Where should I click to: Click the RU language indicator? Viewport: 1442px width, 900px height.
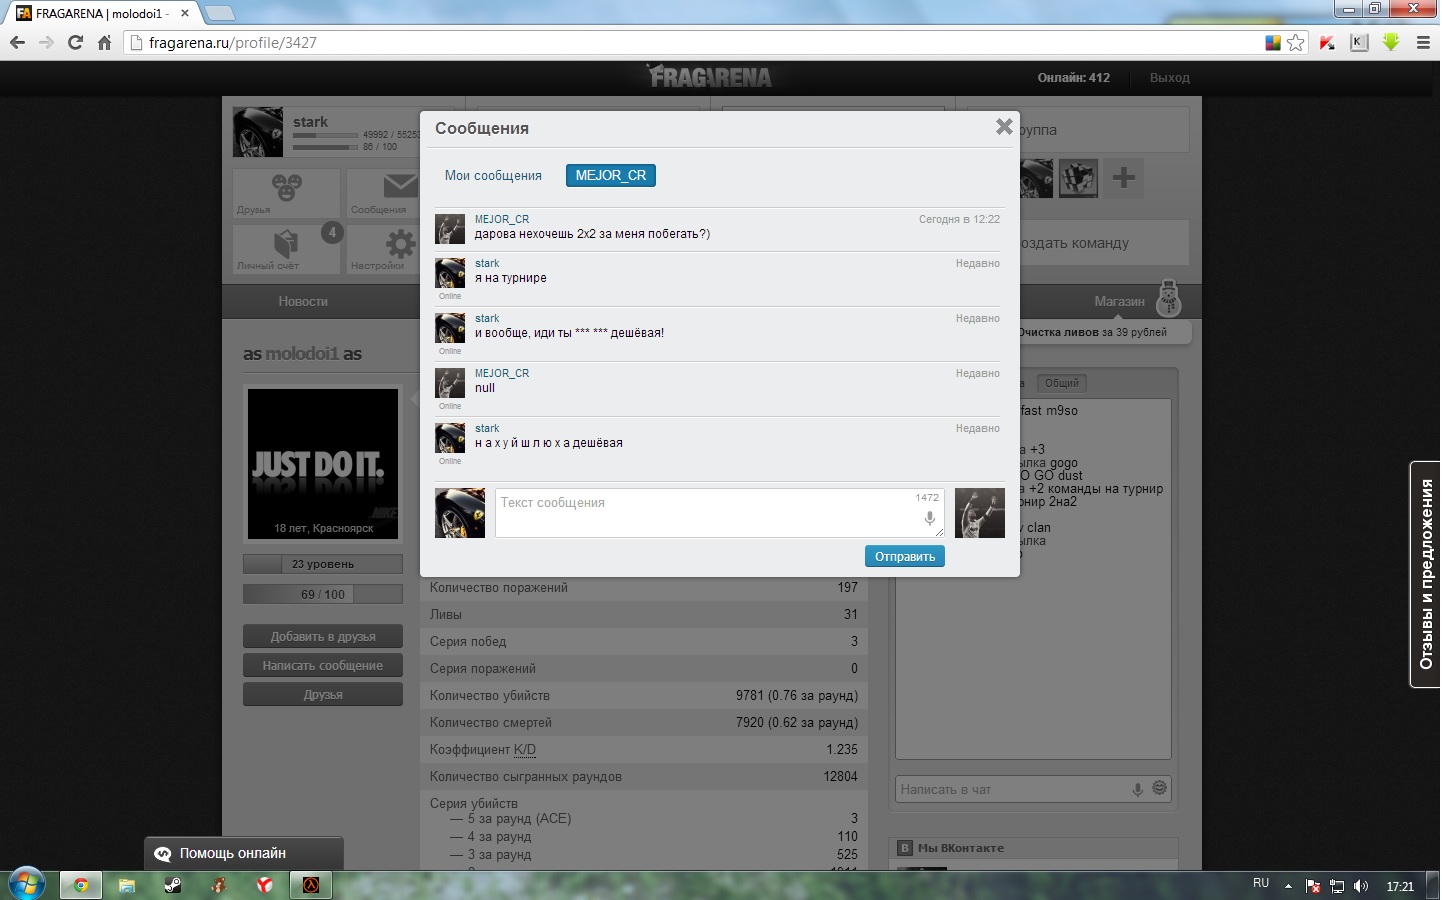[x=1261, y=884]
